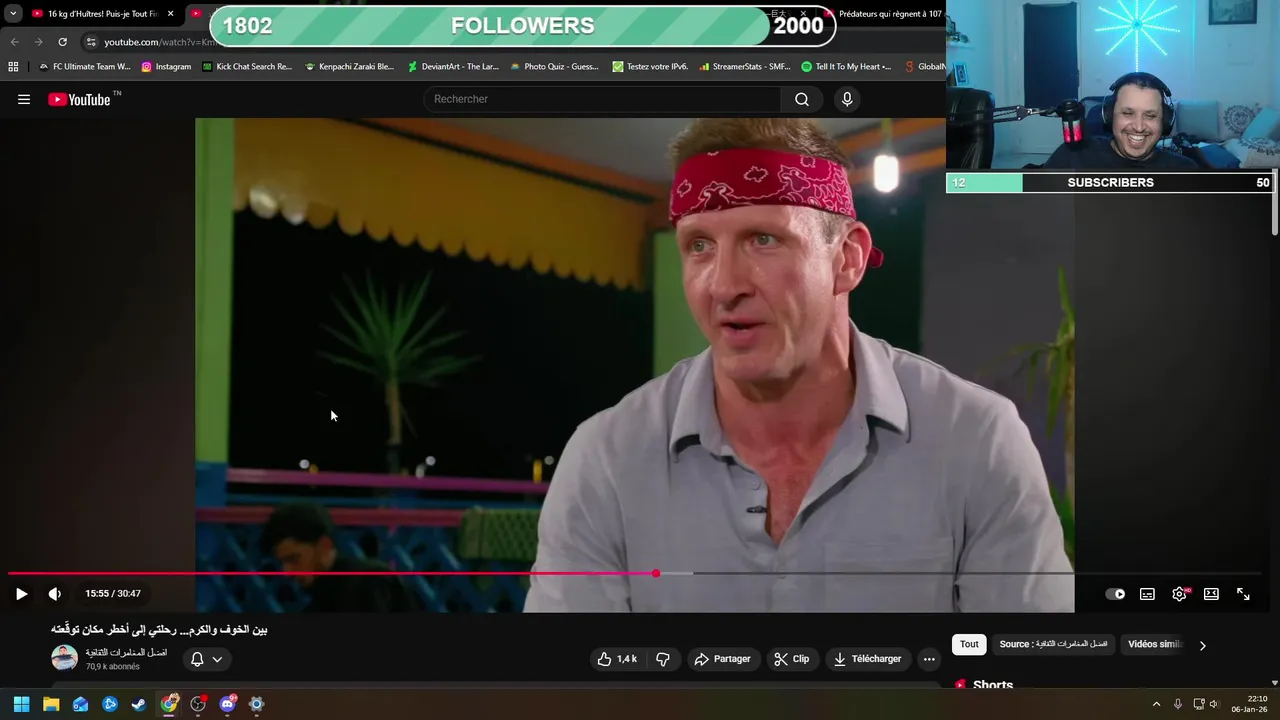Click the system tray volume icon
The height and width of the screenshot is (720, 1280).
click(x=1214, y=704)
